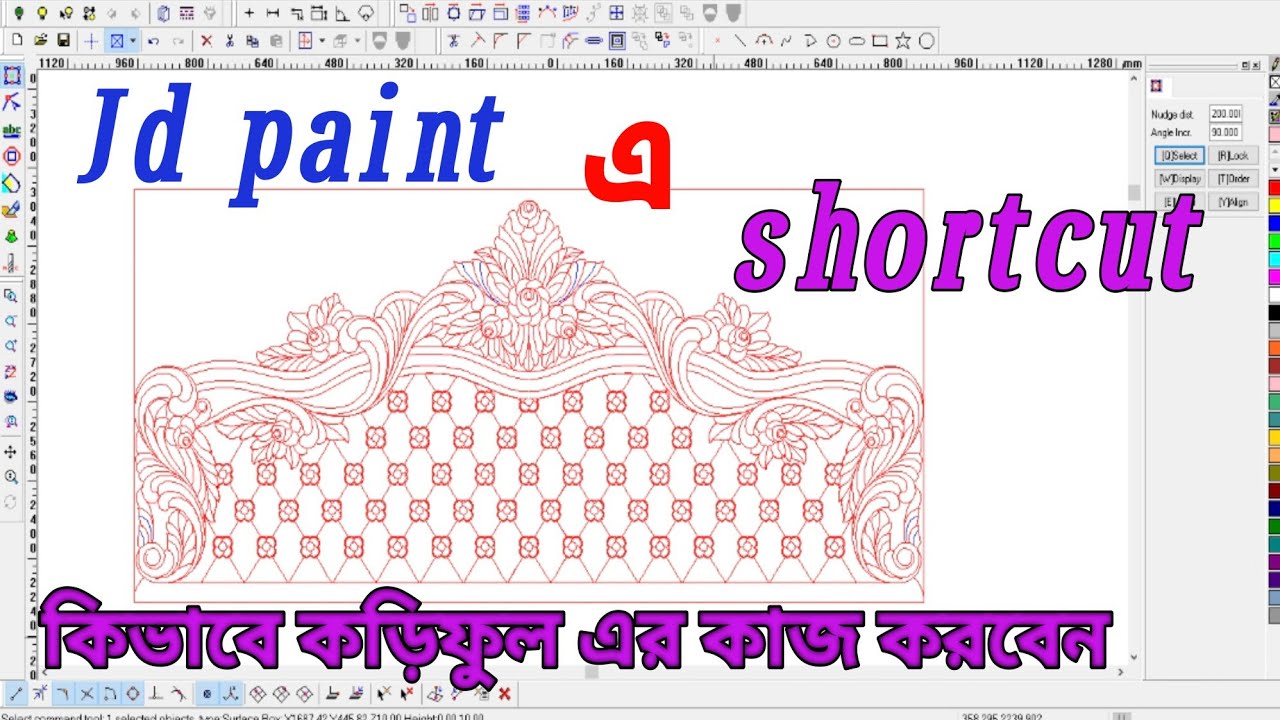This screenshot has height=720, width=1280.
Task: Choose the angle dimension tool
Action: point(343,13)
